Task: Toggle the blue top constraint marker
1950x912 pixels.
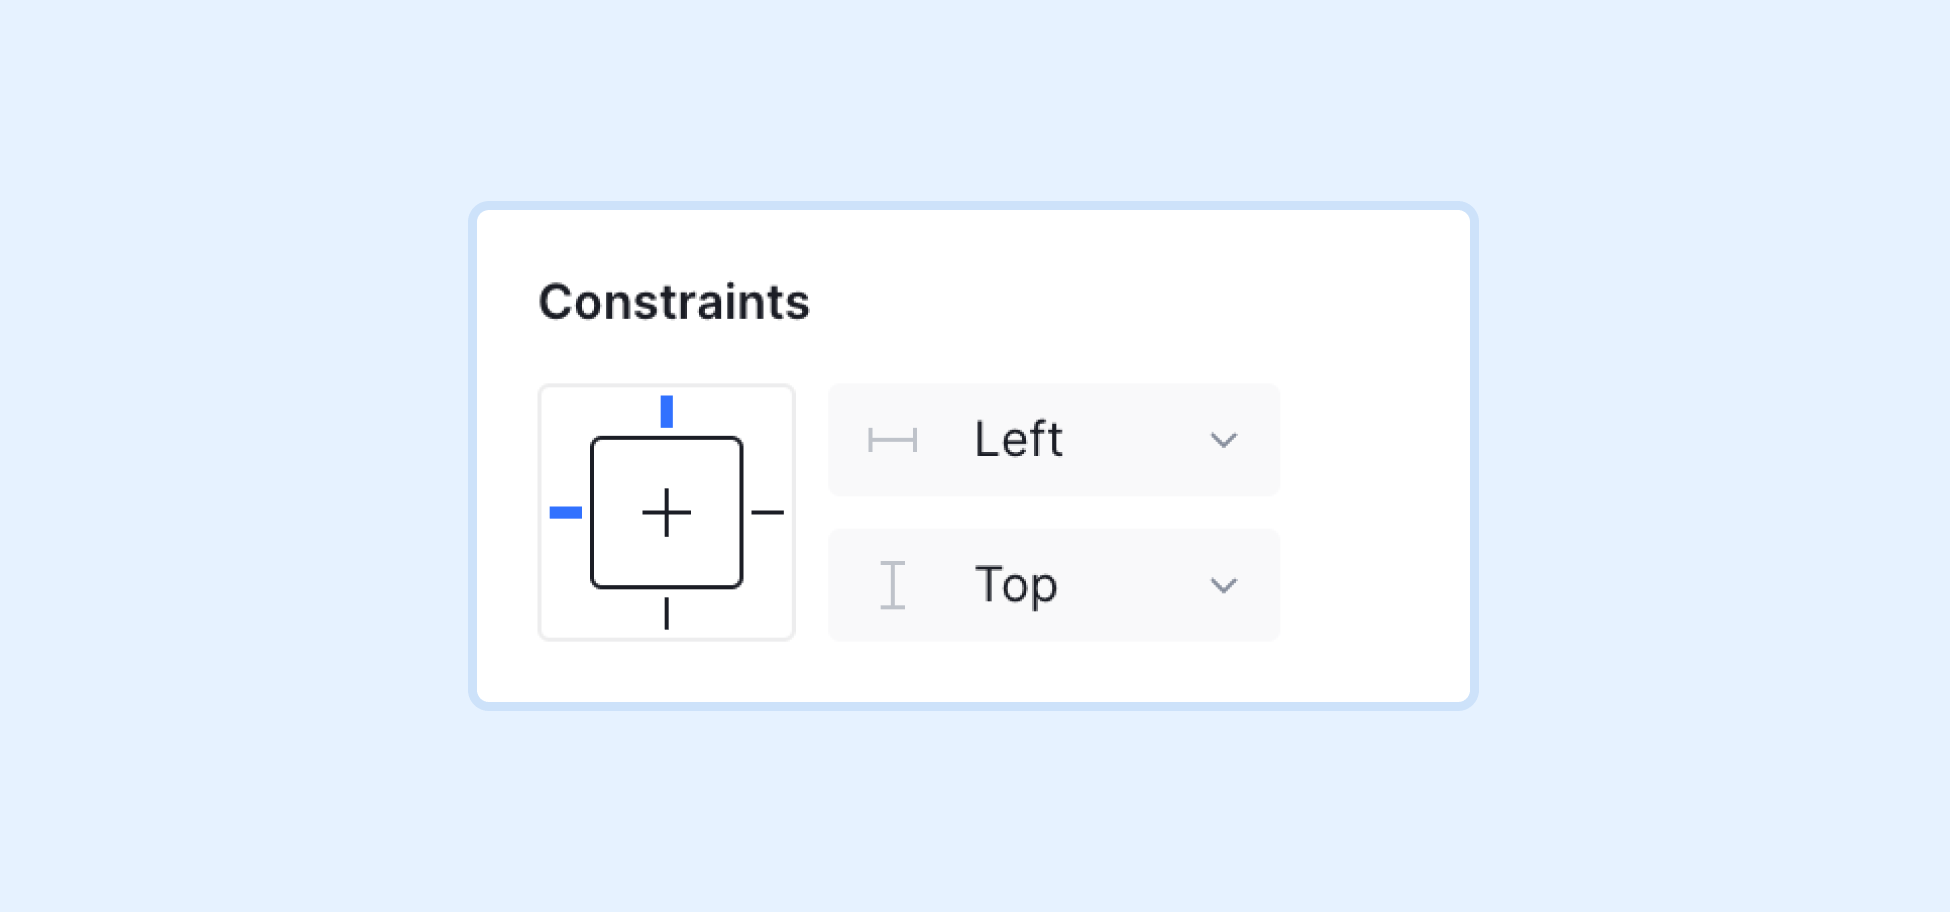Action: point(667,411)
